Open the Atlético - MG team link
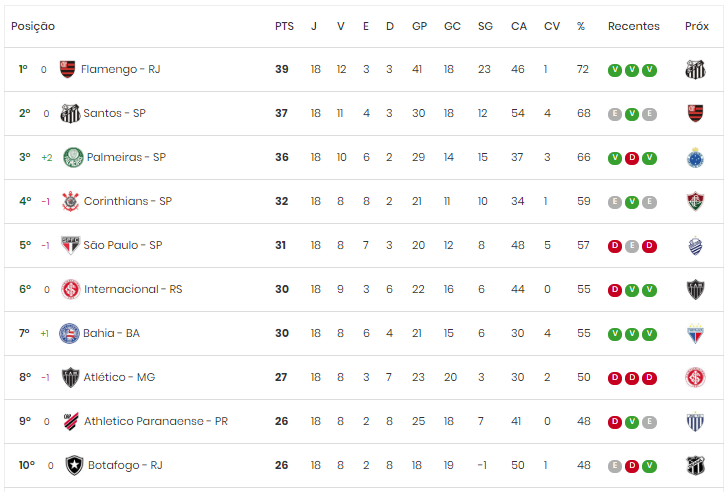Viewport: 727px width, 492px height. (x=119, y=377)
